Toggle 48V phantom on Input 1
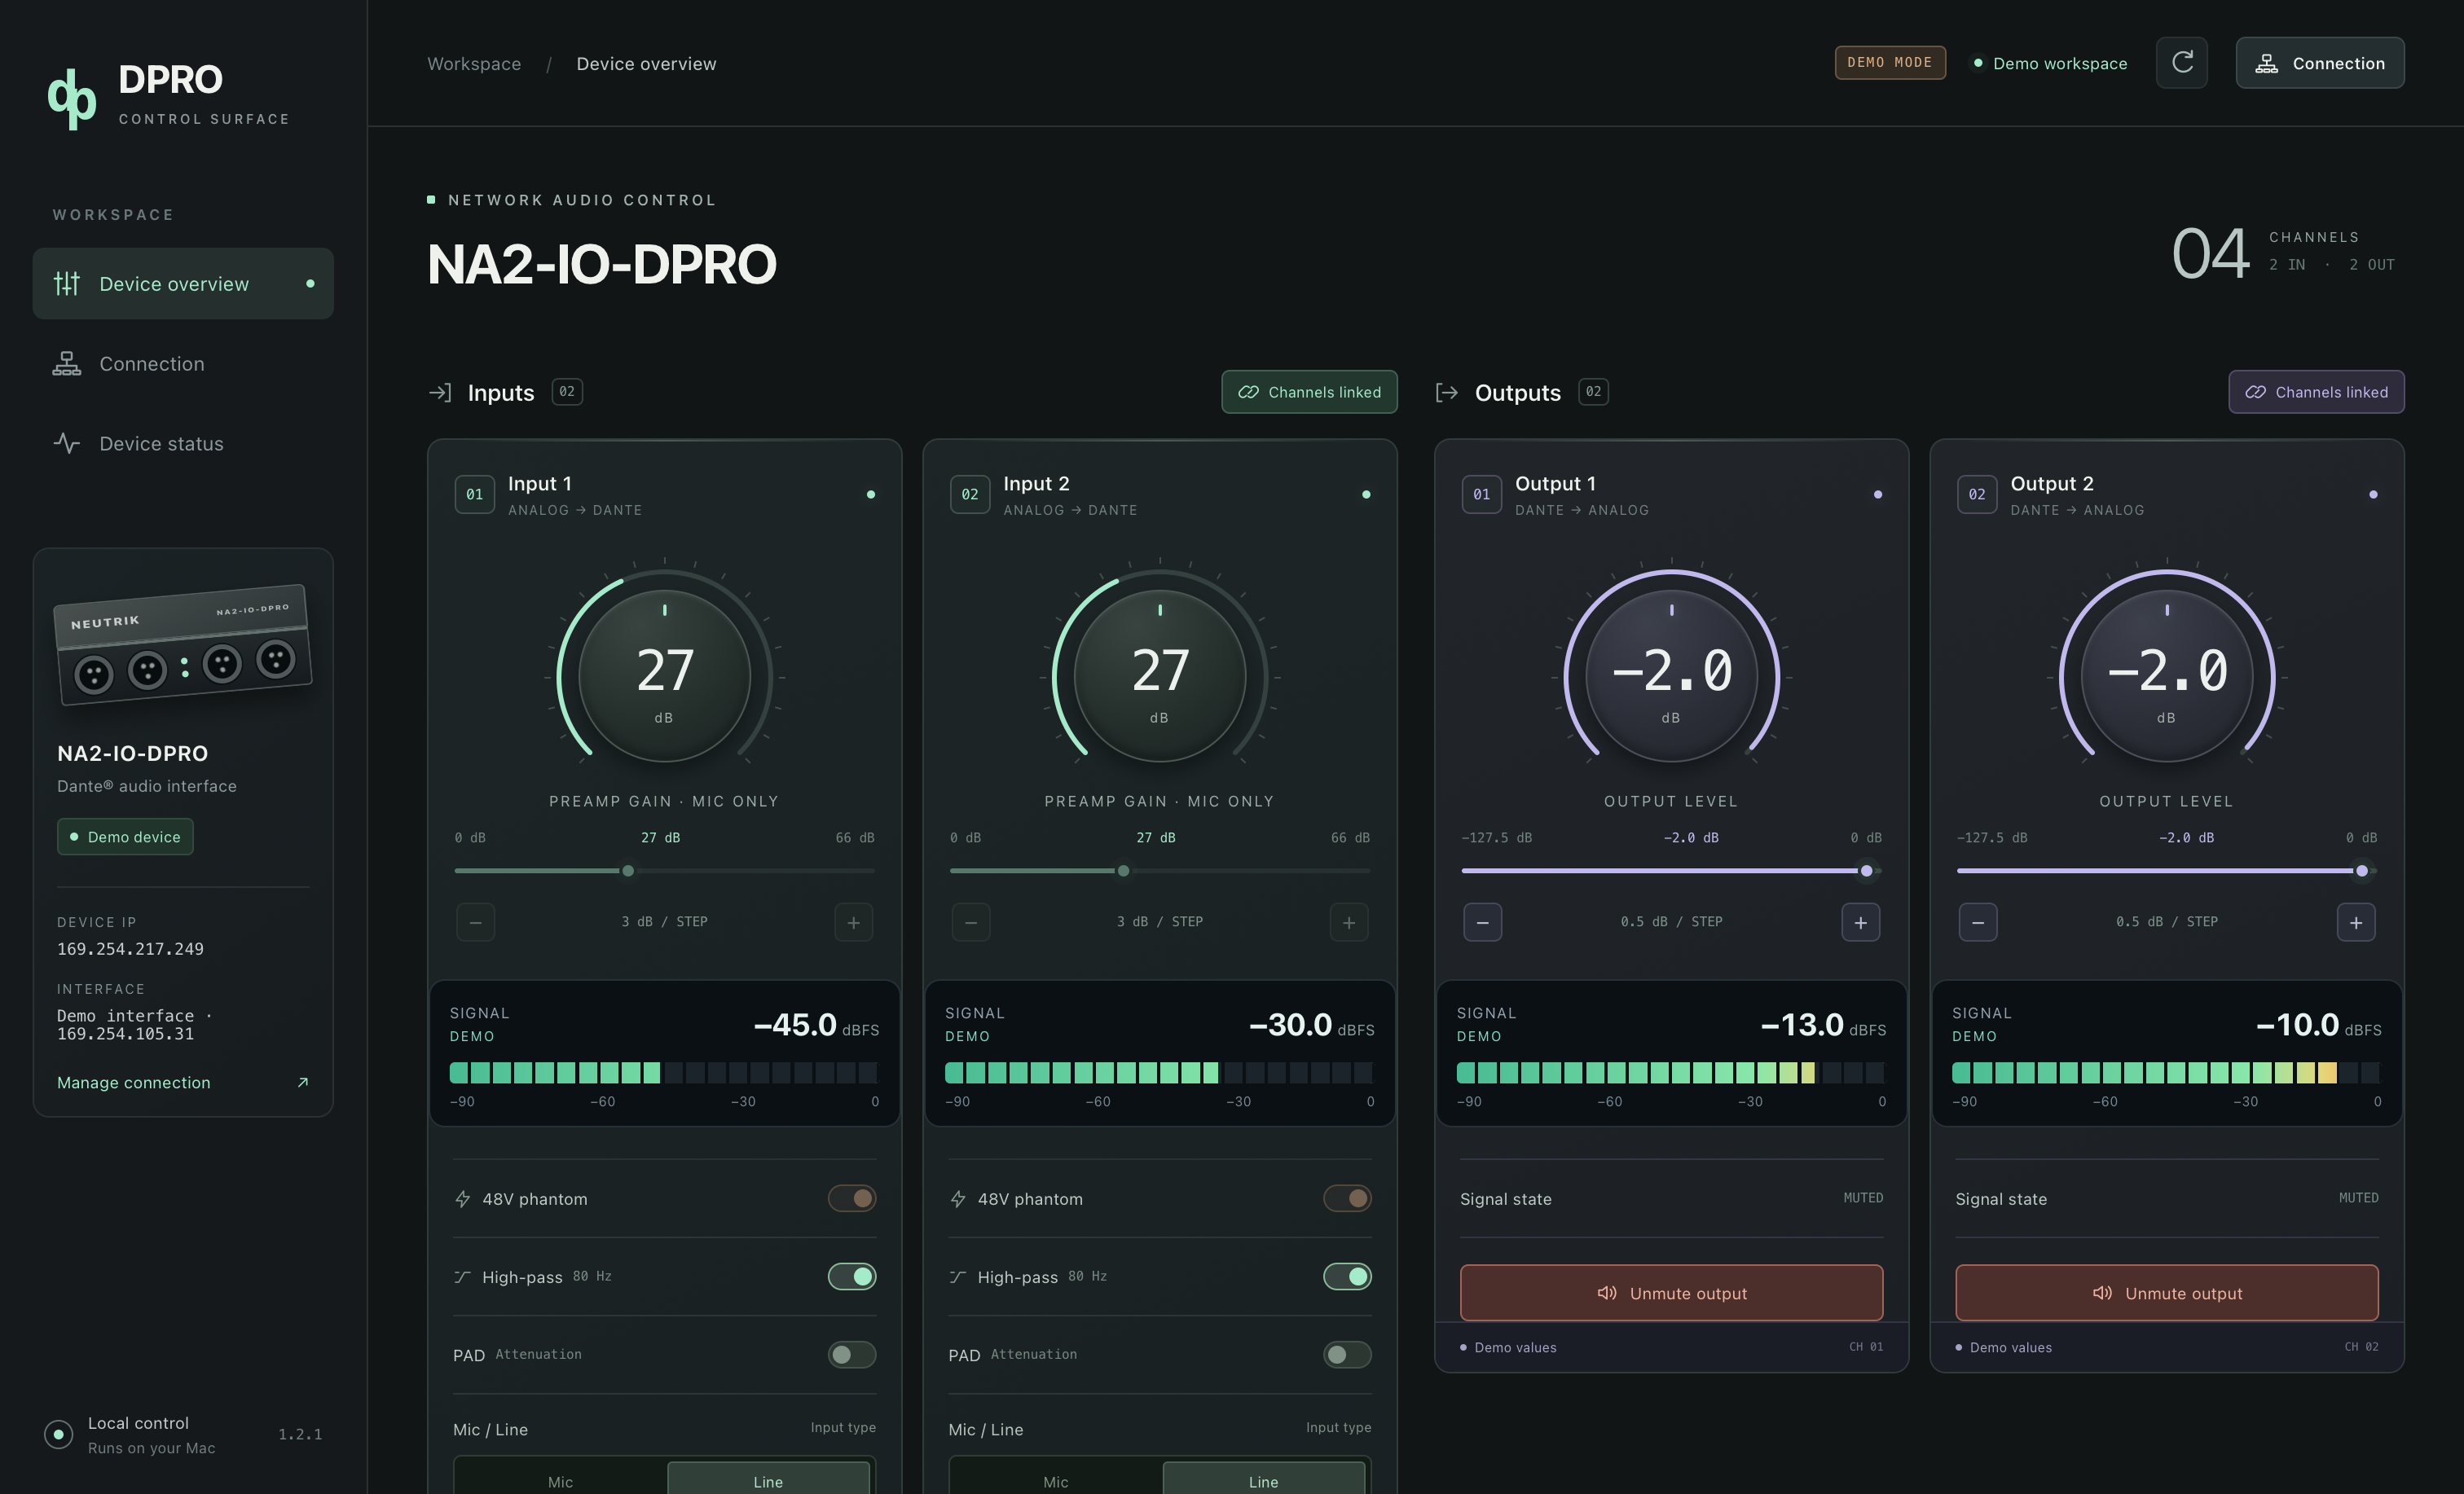Viewport: 2464px width, 1494px height. tap(852, 1198)
